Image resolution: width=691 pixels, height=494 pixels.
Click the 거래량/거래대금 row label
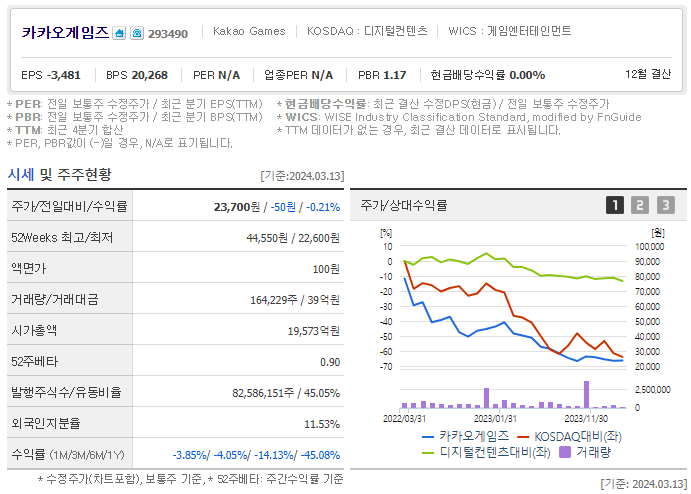coord(55,299)
